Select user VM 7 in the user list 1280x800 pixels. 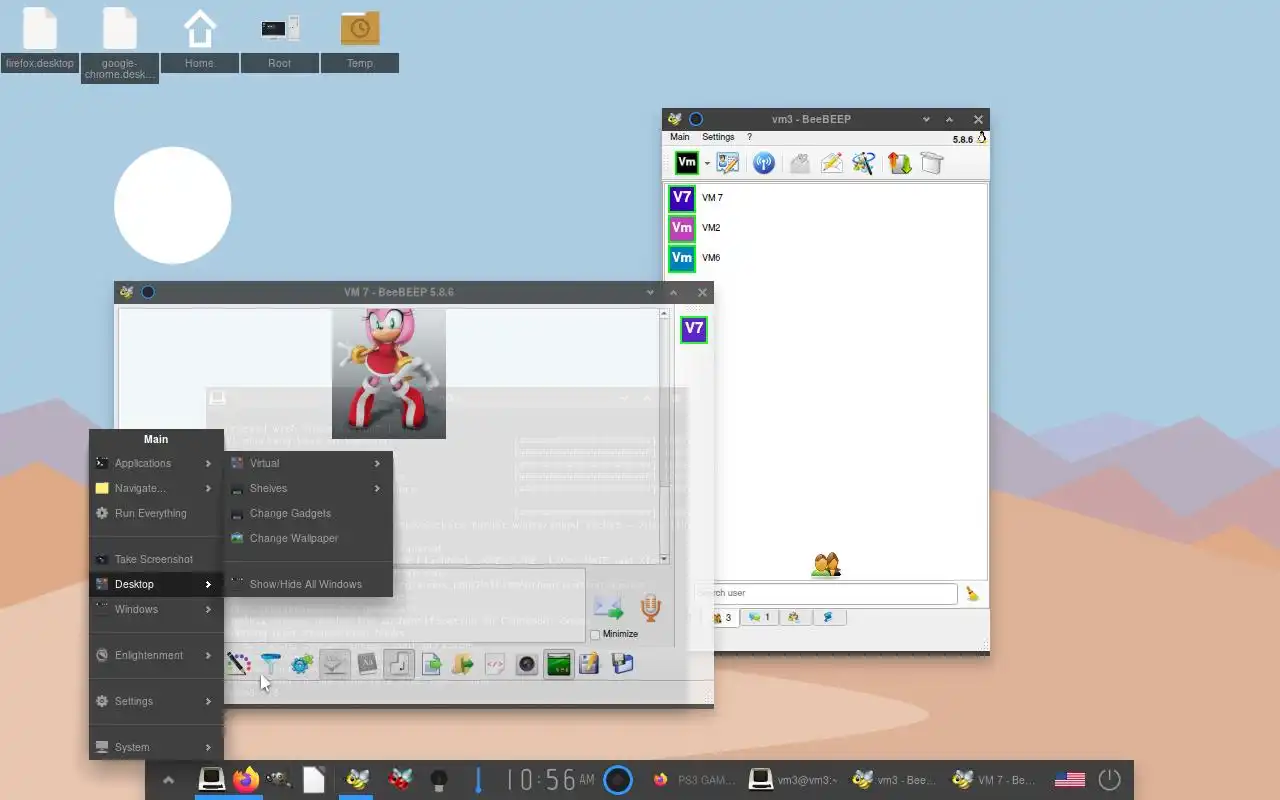(826, 198)
